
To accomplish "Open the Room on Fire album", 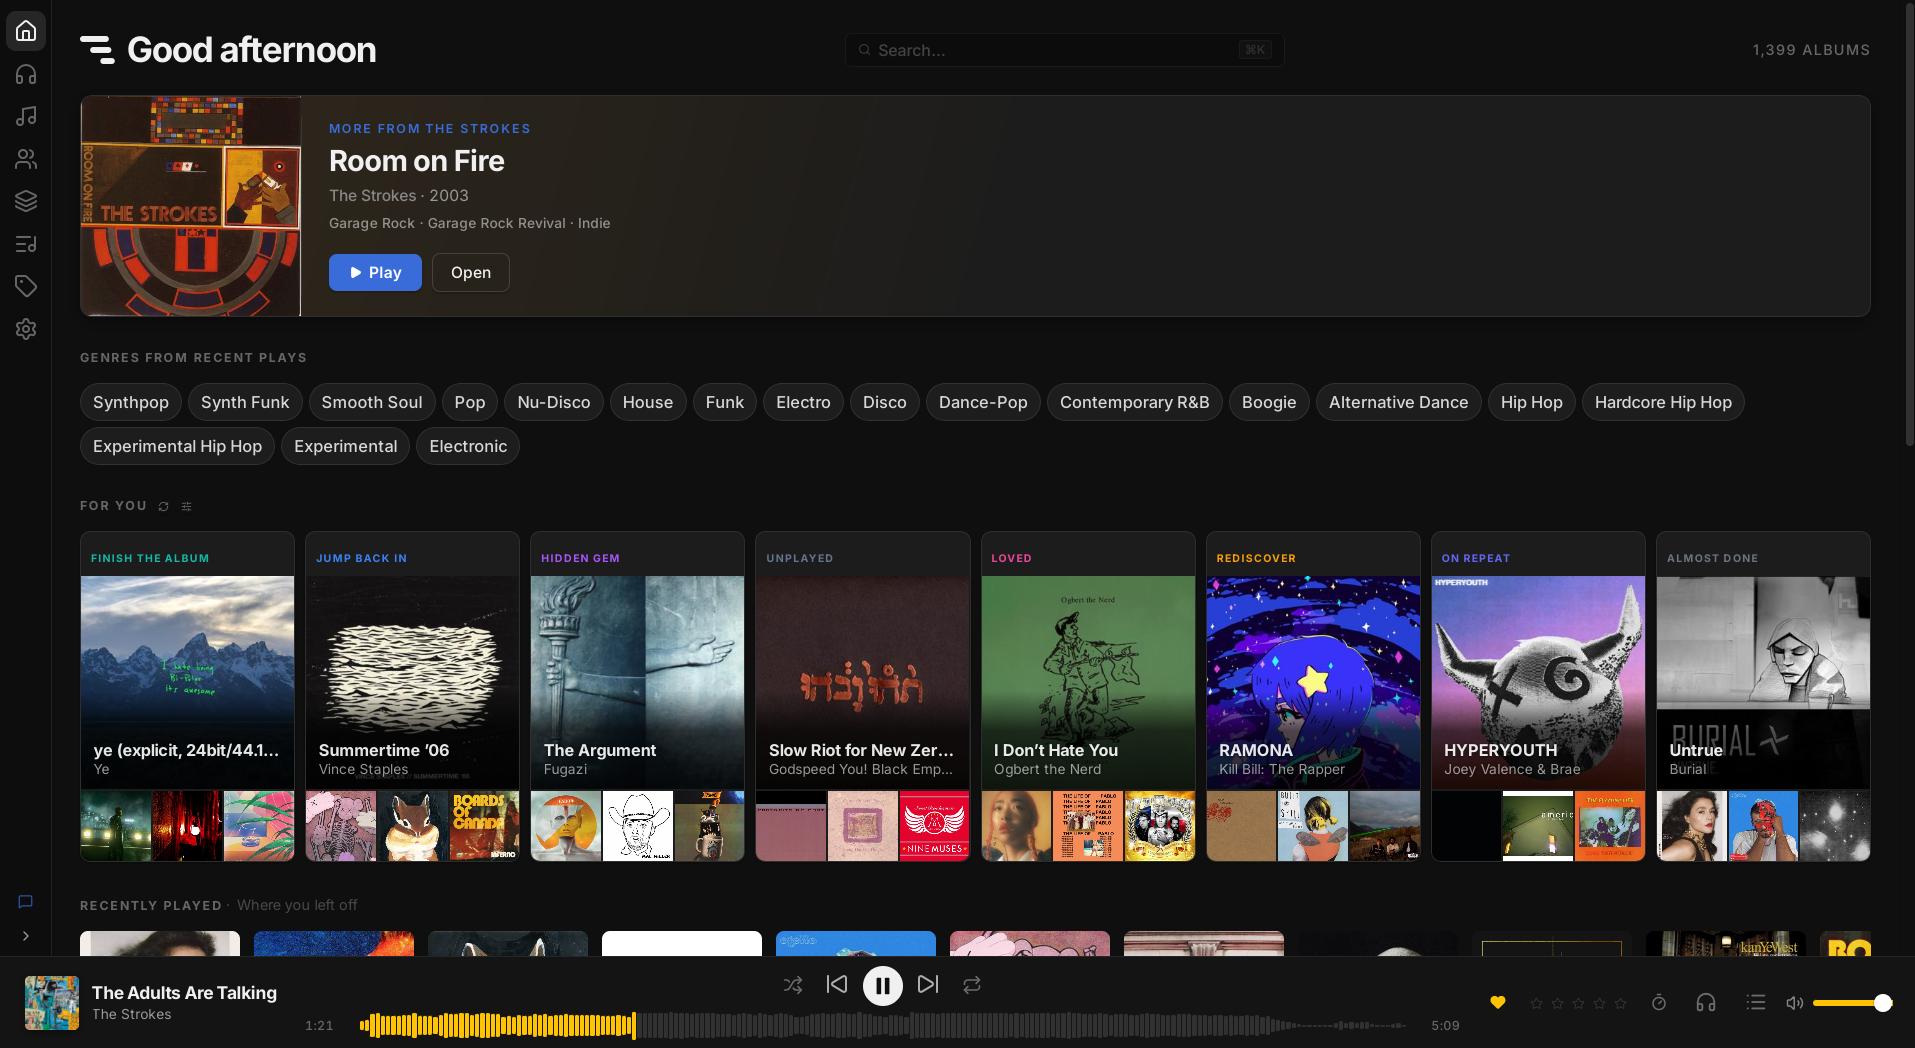I will click(470, 272).
